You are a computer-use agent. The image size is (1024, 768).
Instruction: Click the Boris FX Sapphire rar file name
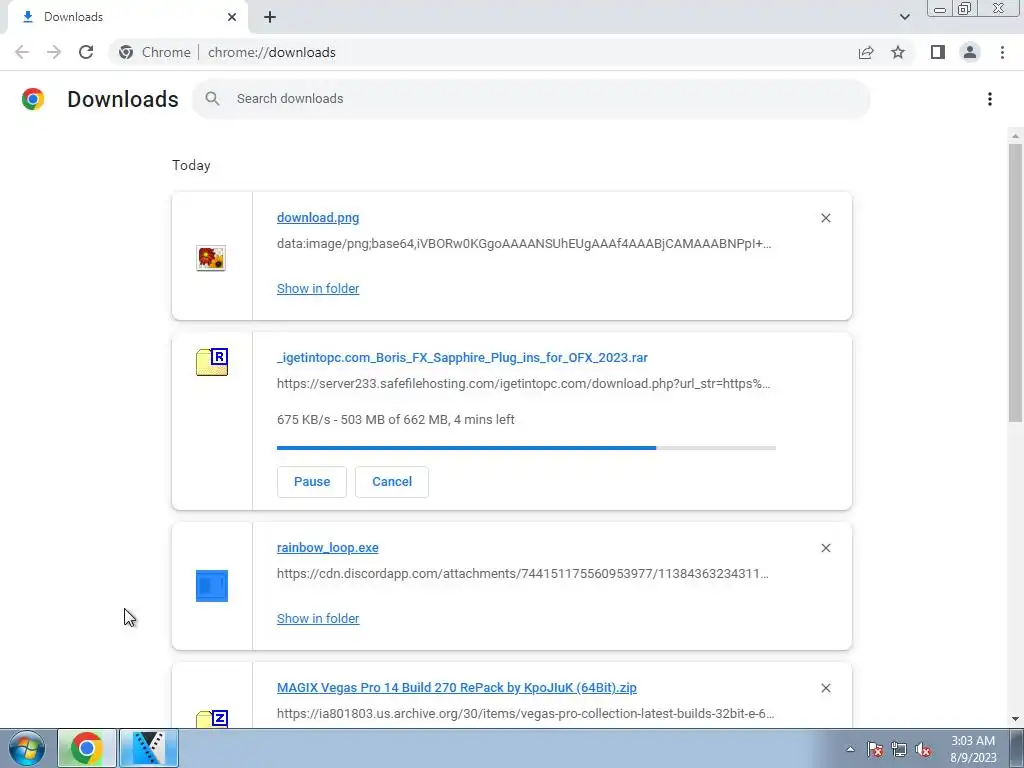tap(462, 357)
